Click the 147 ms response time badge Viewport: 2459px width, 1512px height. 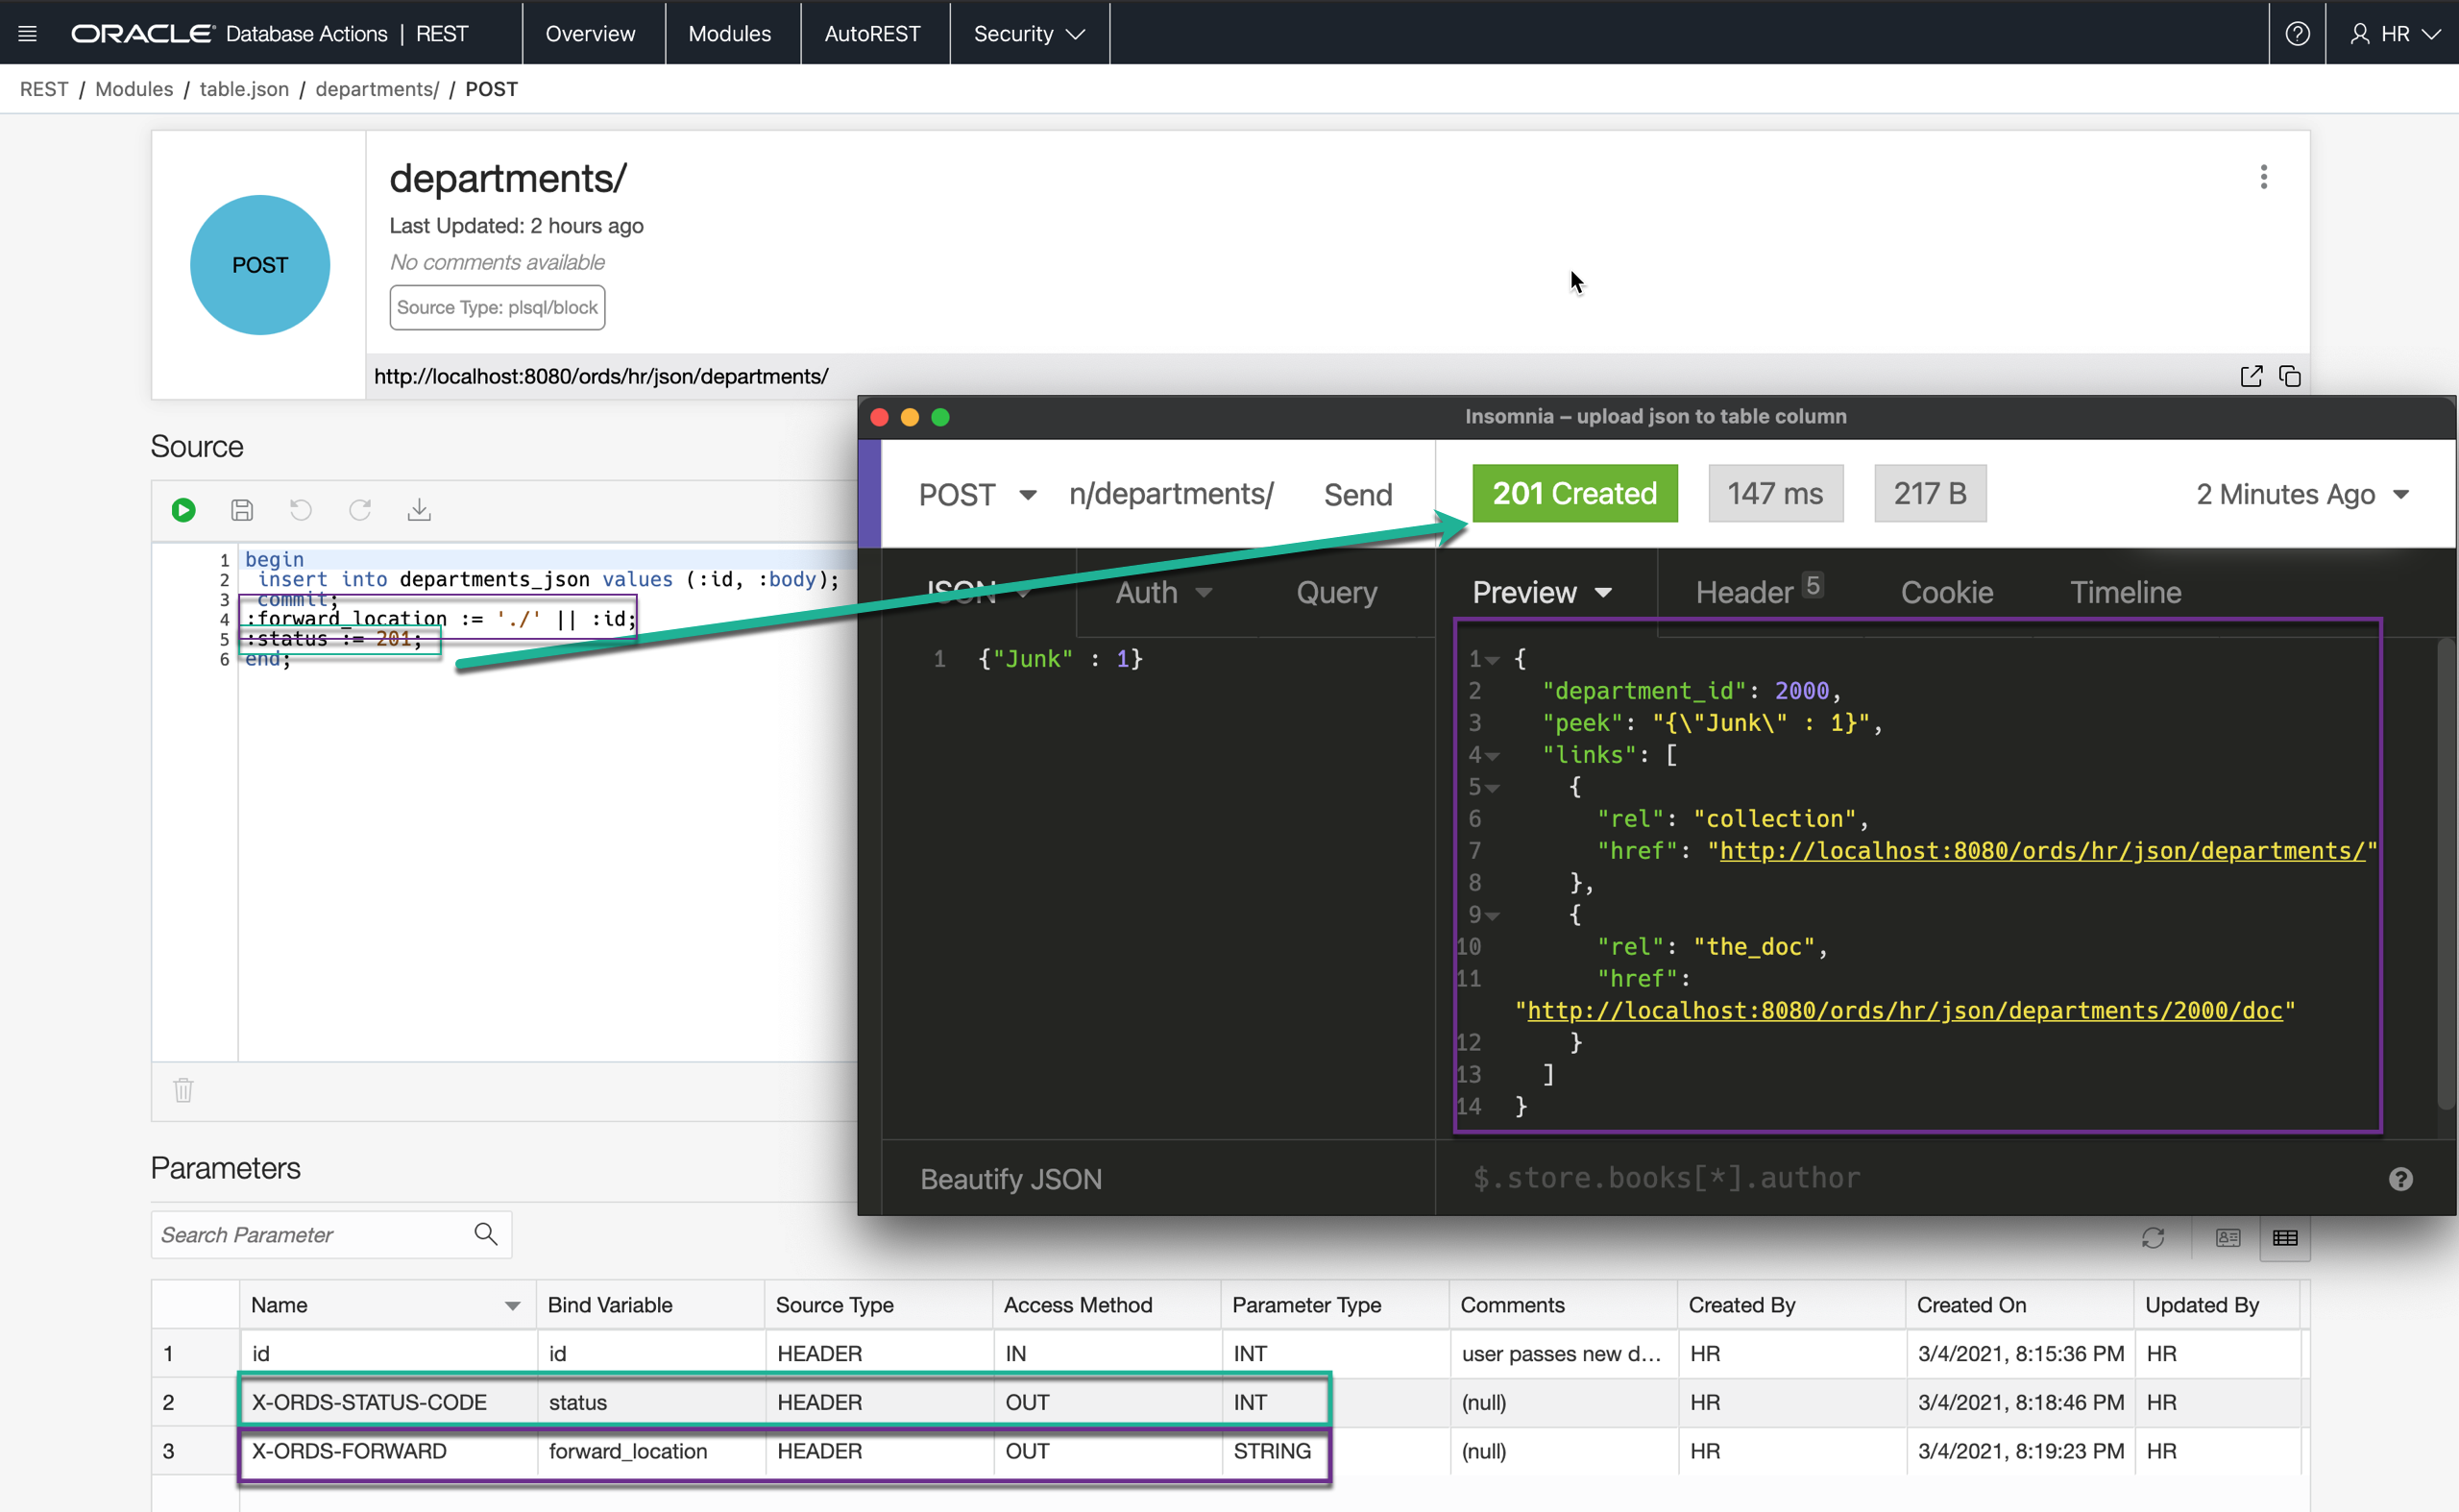(x=1775, y=493)
